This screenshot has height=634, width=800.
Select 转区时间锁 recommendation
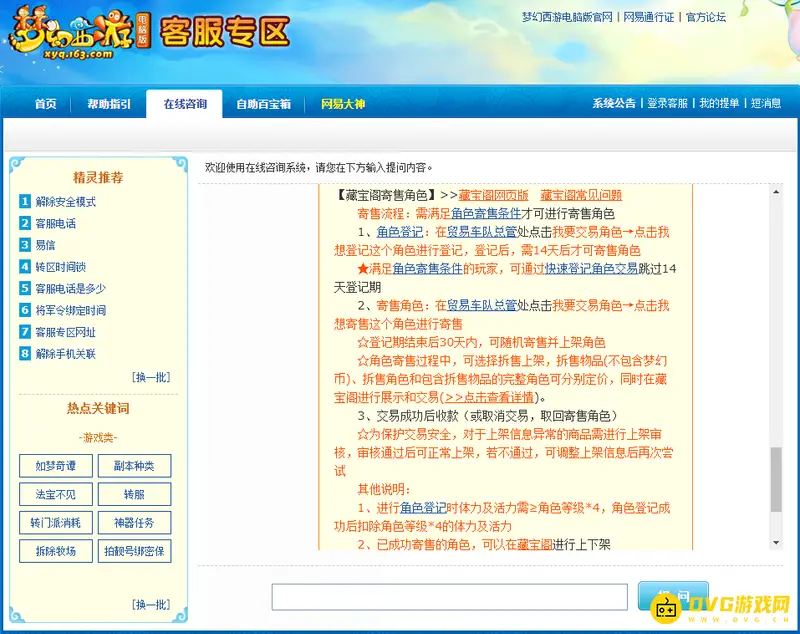tap(61, 267)
